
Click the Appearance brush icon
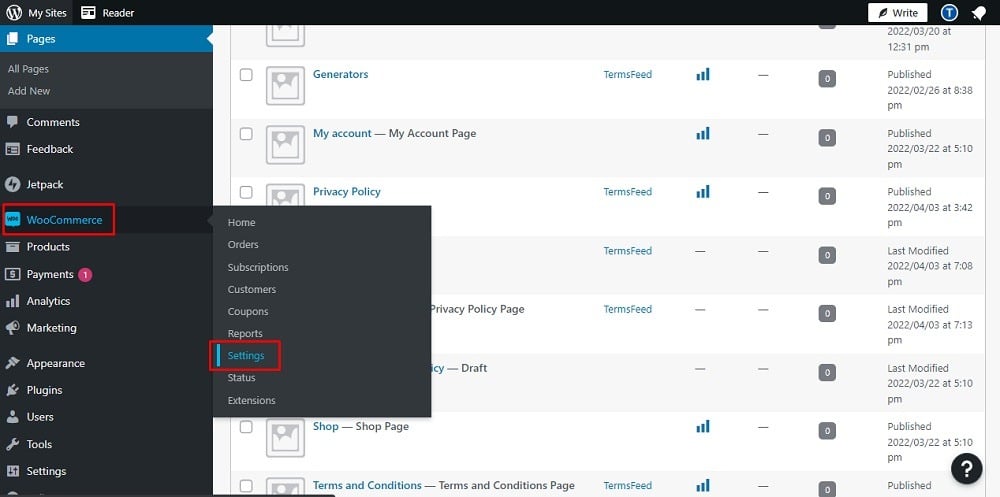pos(12,363)
